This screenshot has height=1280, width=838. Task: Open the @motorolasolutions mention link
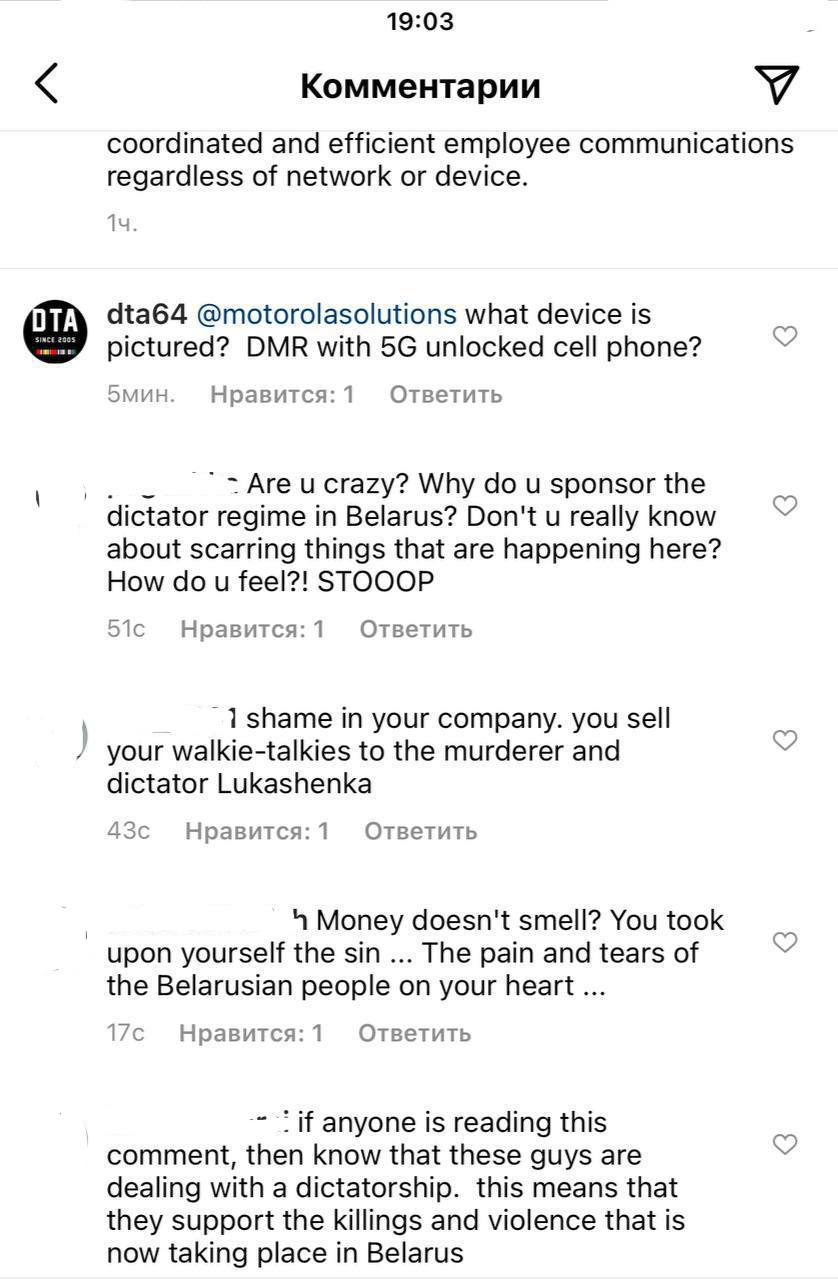[326, 314]
